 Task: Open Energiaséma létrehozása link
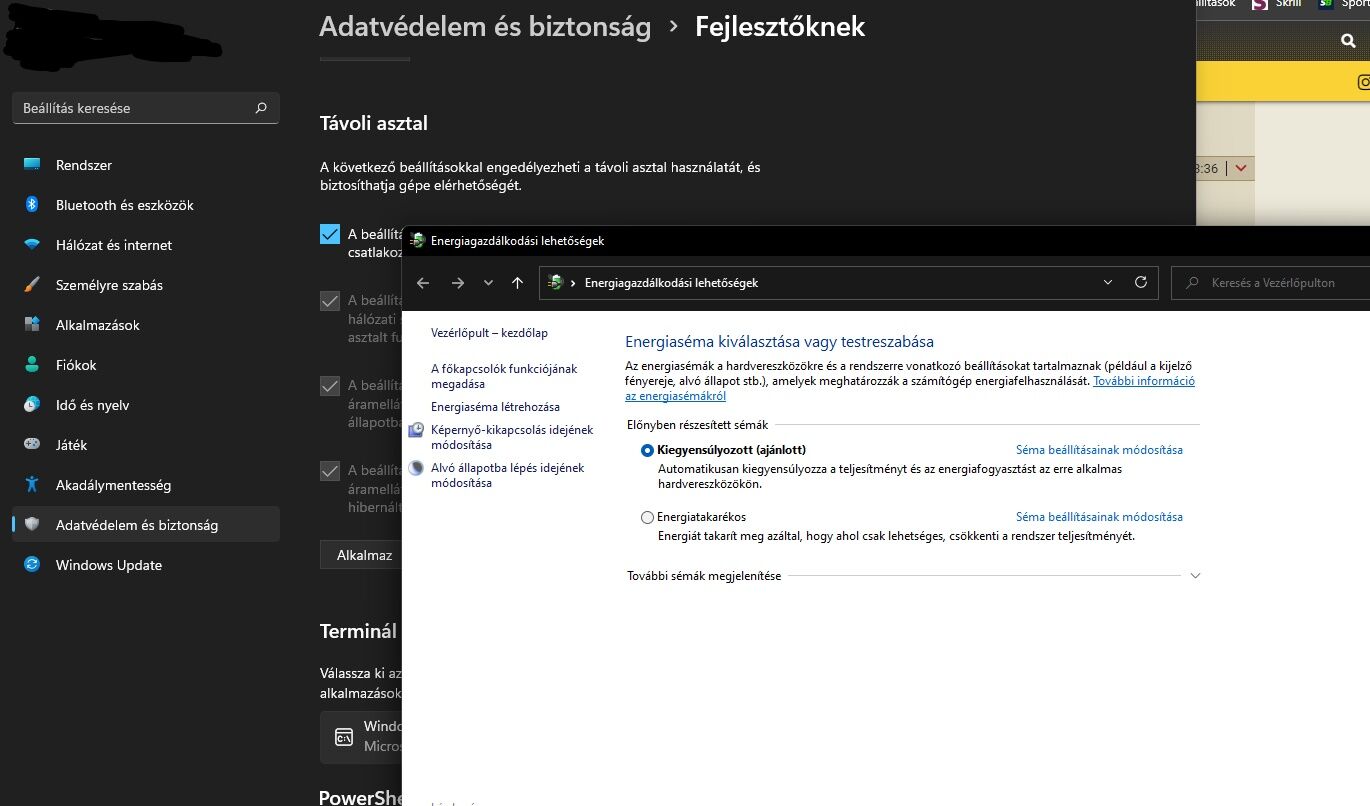click(x=495, y=407)
